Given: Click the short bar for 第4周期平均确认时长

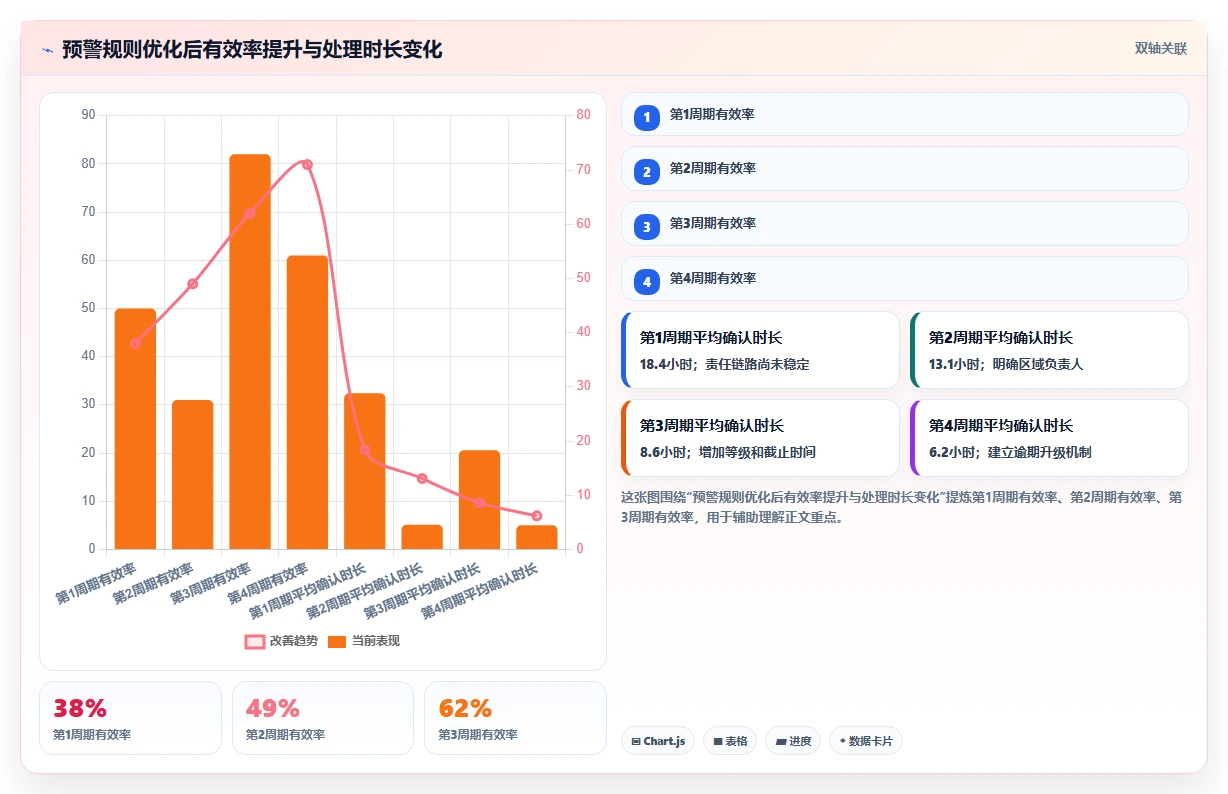Looking at the screenshot, I should pyautogui.click(x=537, y=537).
